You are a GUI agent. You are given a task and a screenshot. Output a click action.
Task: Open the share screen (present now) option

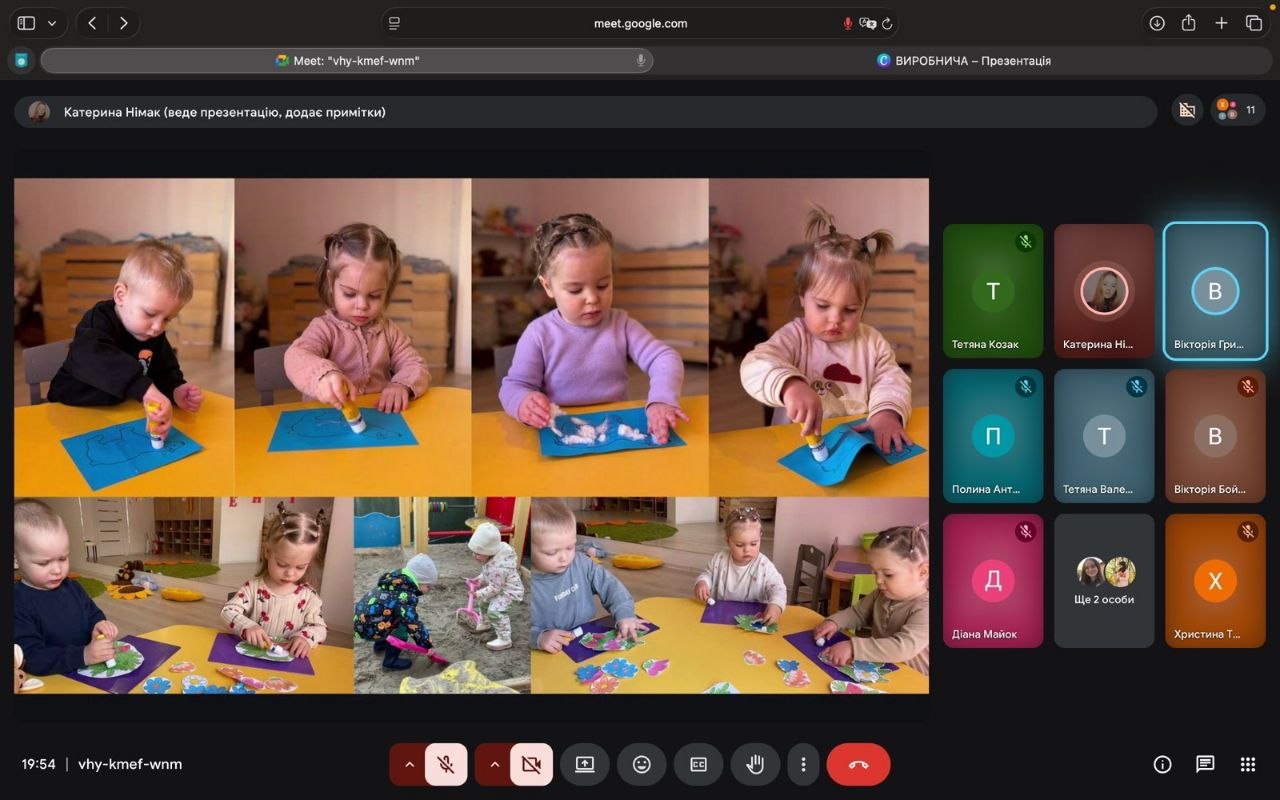(585, 764)
